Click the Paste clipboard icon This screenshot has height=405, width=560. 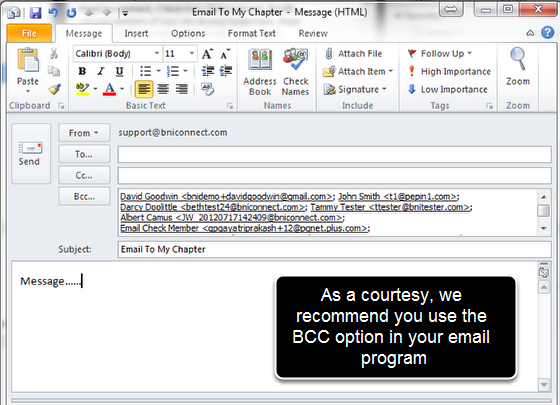tap(28, 60)
